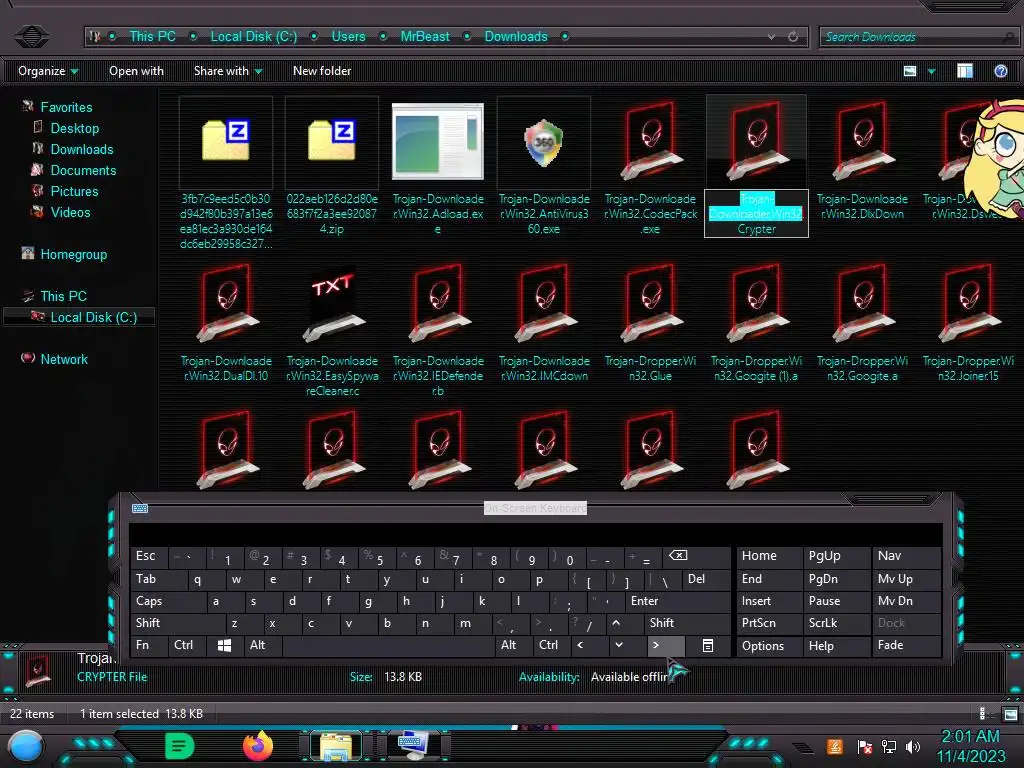Refresh the Downloads folder
The image size is (1024, 768).
point(793,37)
